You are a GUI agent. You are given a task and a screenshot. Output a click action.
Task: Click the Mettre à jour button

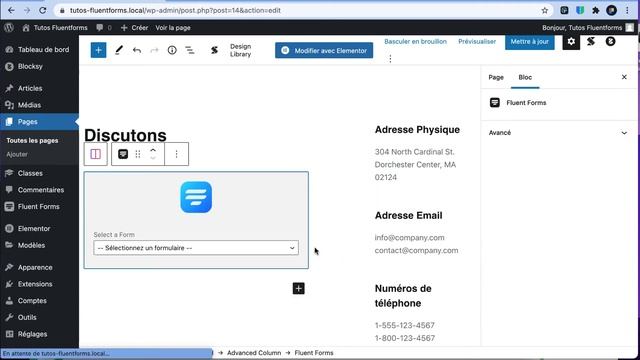529,42
